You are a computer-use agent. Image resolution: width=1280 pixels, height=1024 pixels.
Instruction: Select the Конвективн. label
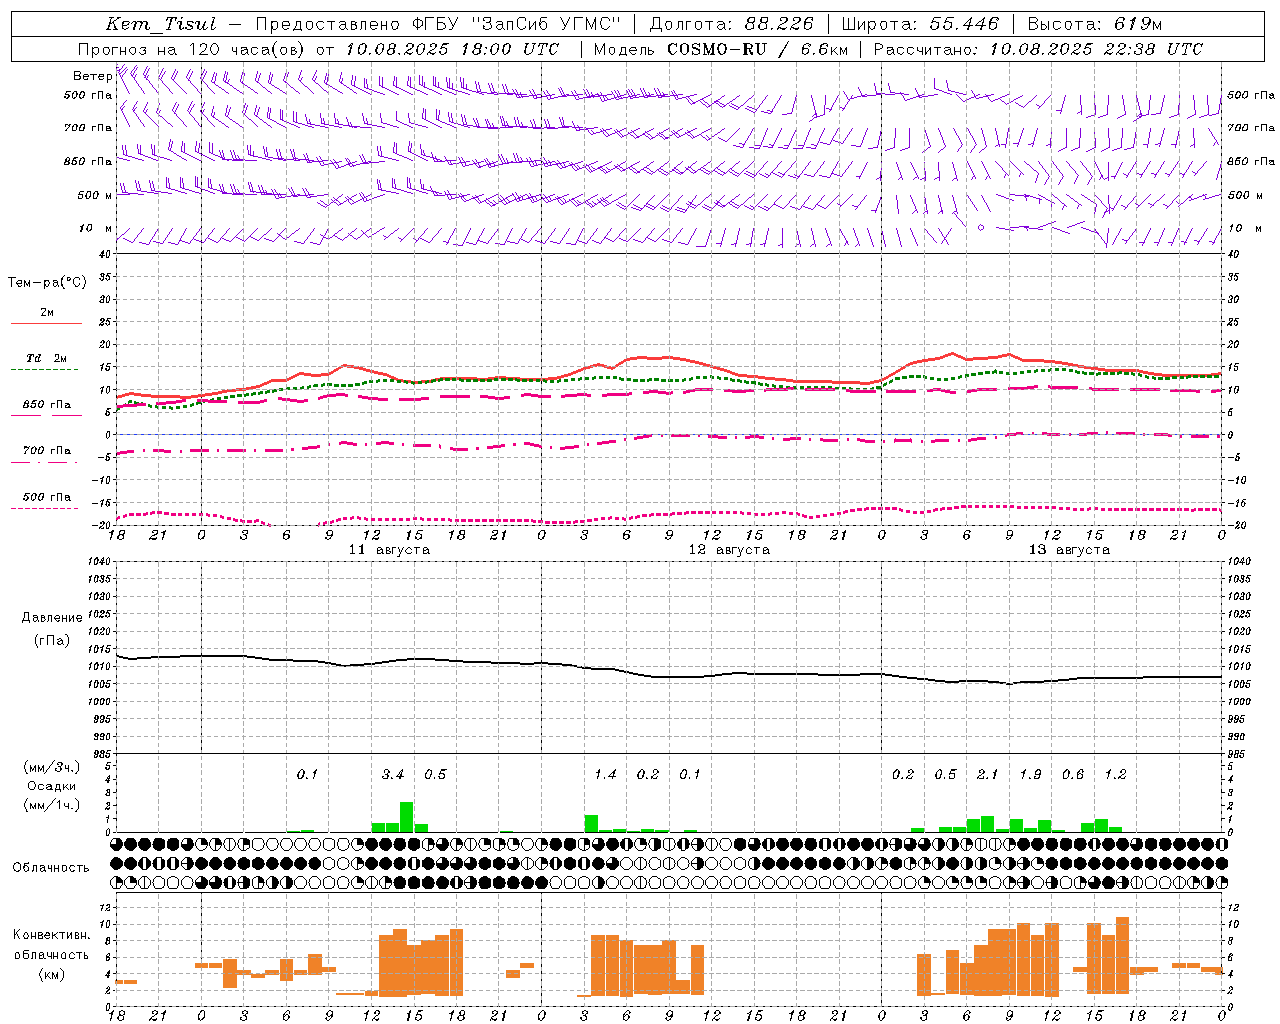pyautogui.click(x=52, y=935)
